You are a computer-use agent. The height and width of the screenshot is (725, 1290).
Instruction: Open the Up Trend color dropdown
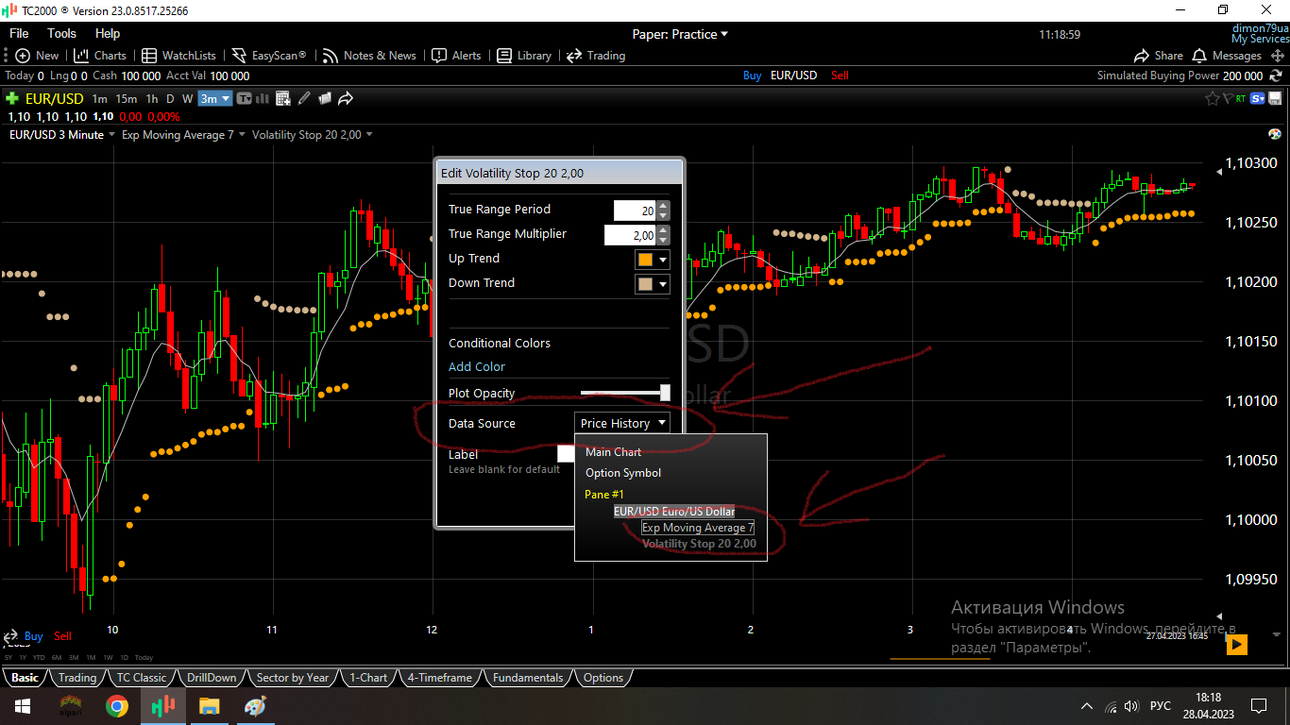click(x=652, y=259)
